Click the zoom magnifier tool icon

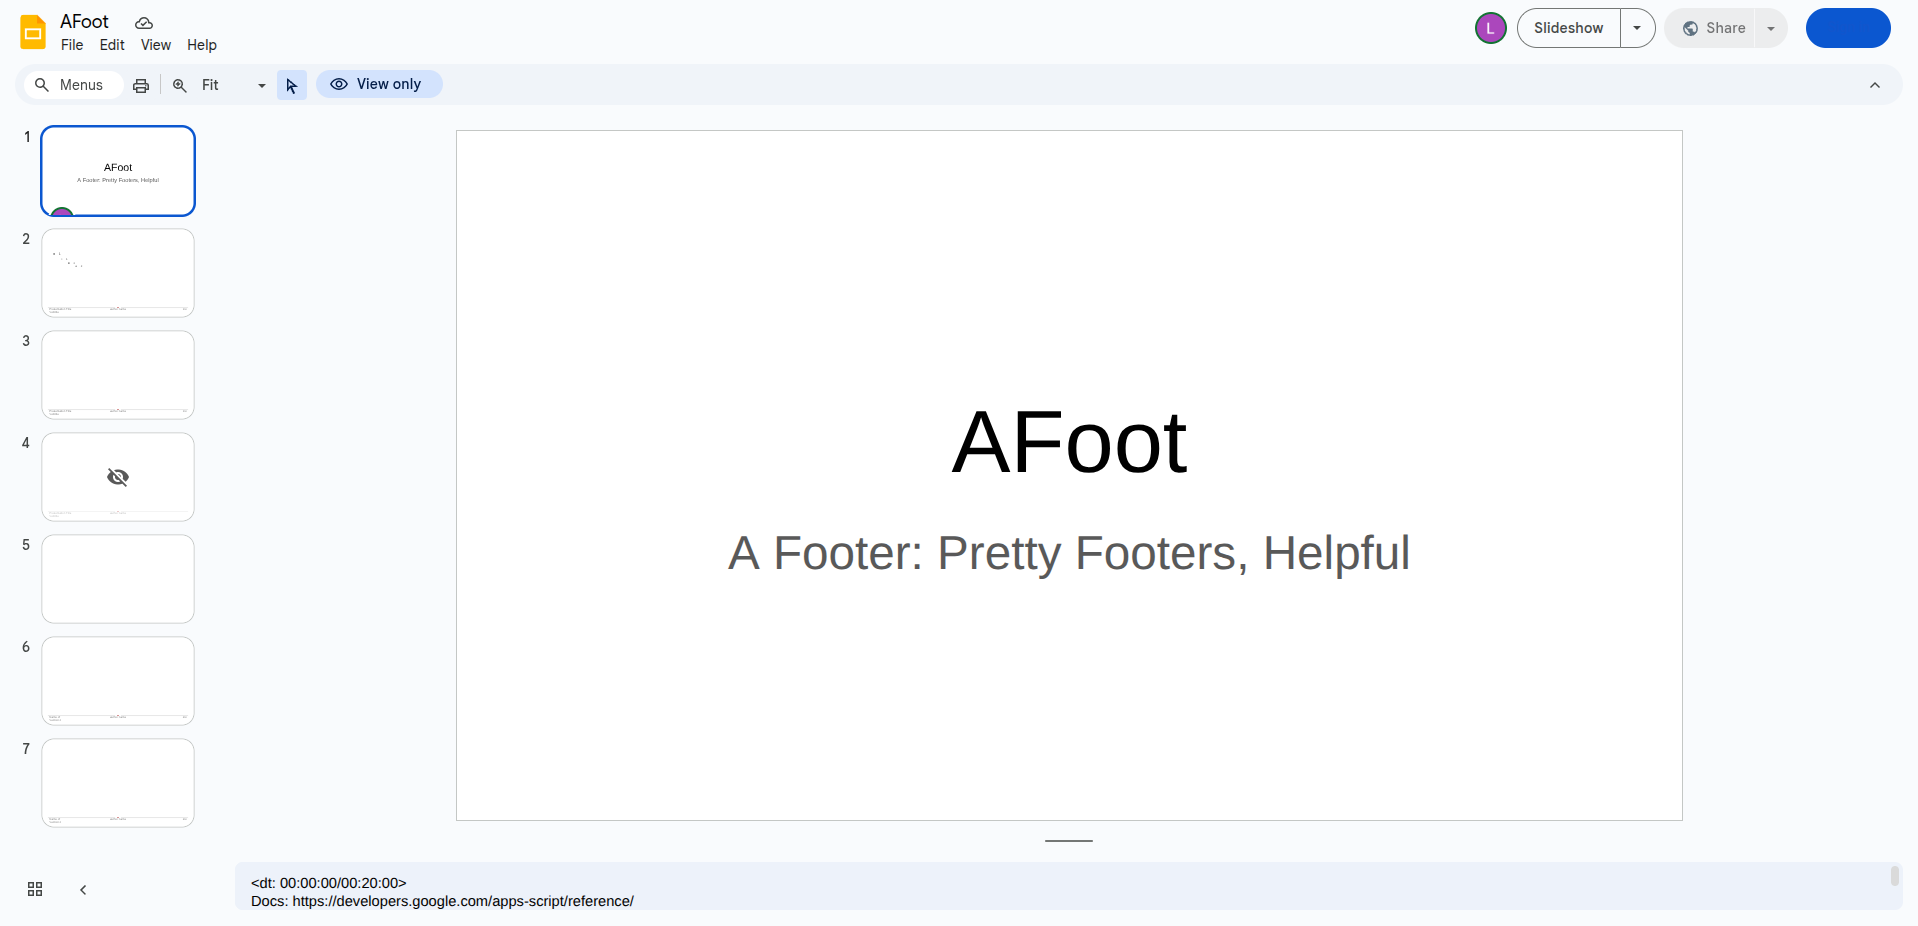180,85
